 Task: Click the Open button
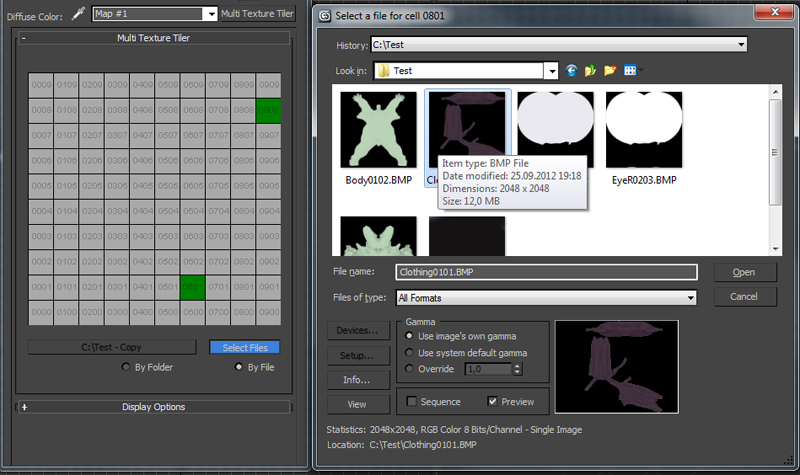click(745, 272)
